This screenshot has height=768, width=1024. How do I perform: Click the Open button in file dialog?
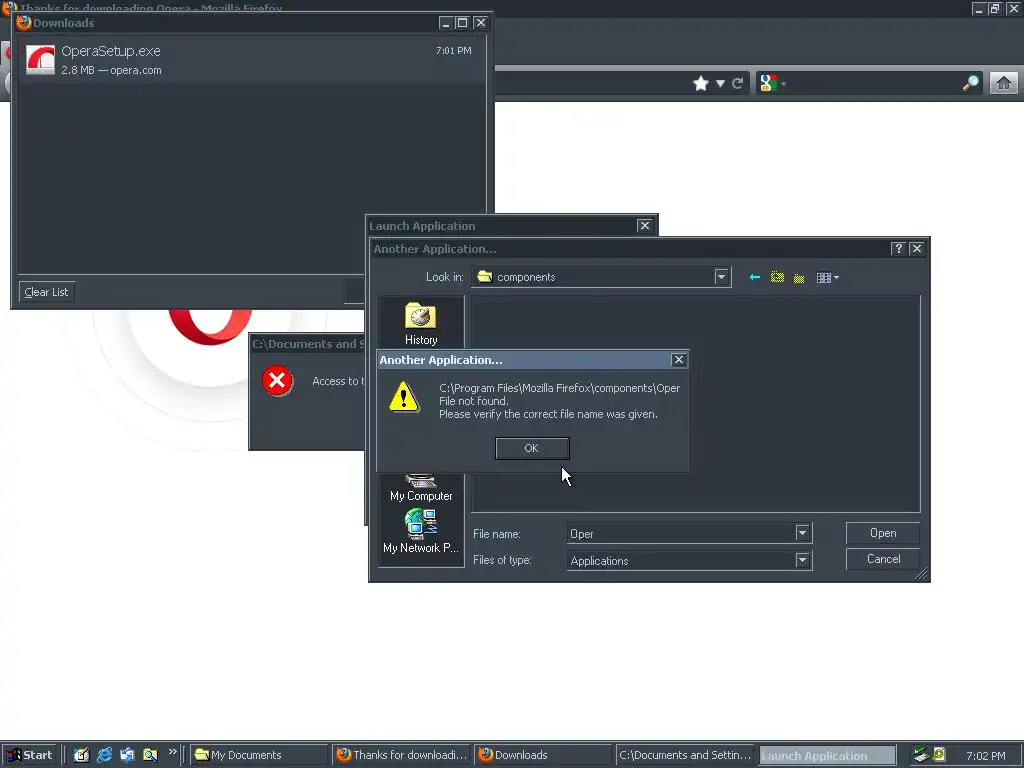(882, 533)
